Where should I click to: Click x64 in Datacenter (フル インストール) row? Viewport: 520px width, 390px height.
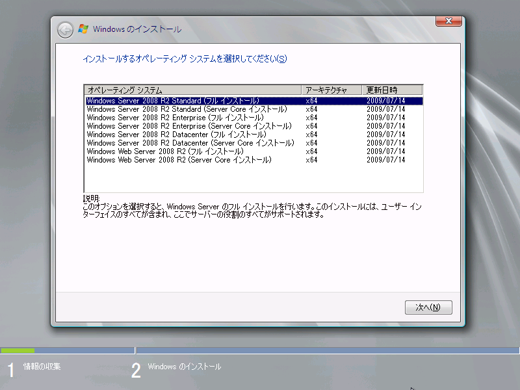coord(311,135)
